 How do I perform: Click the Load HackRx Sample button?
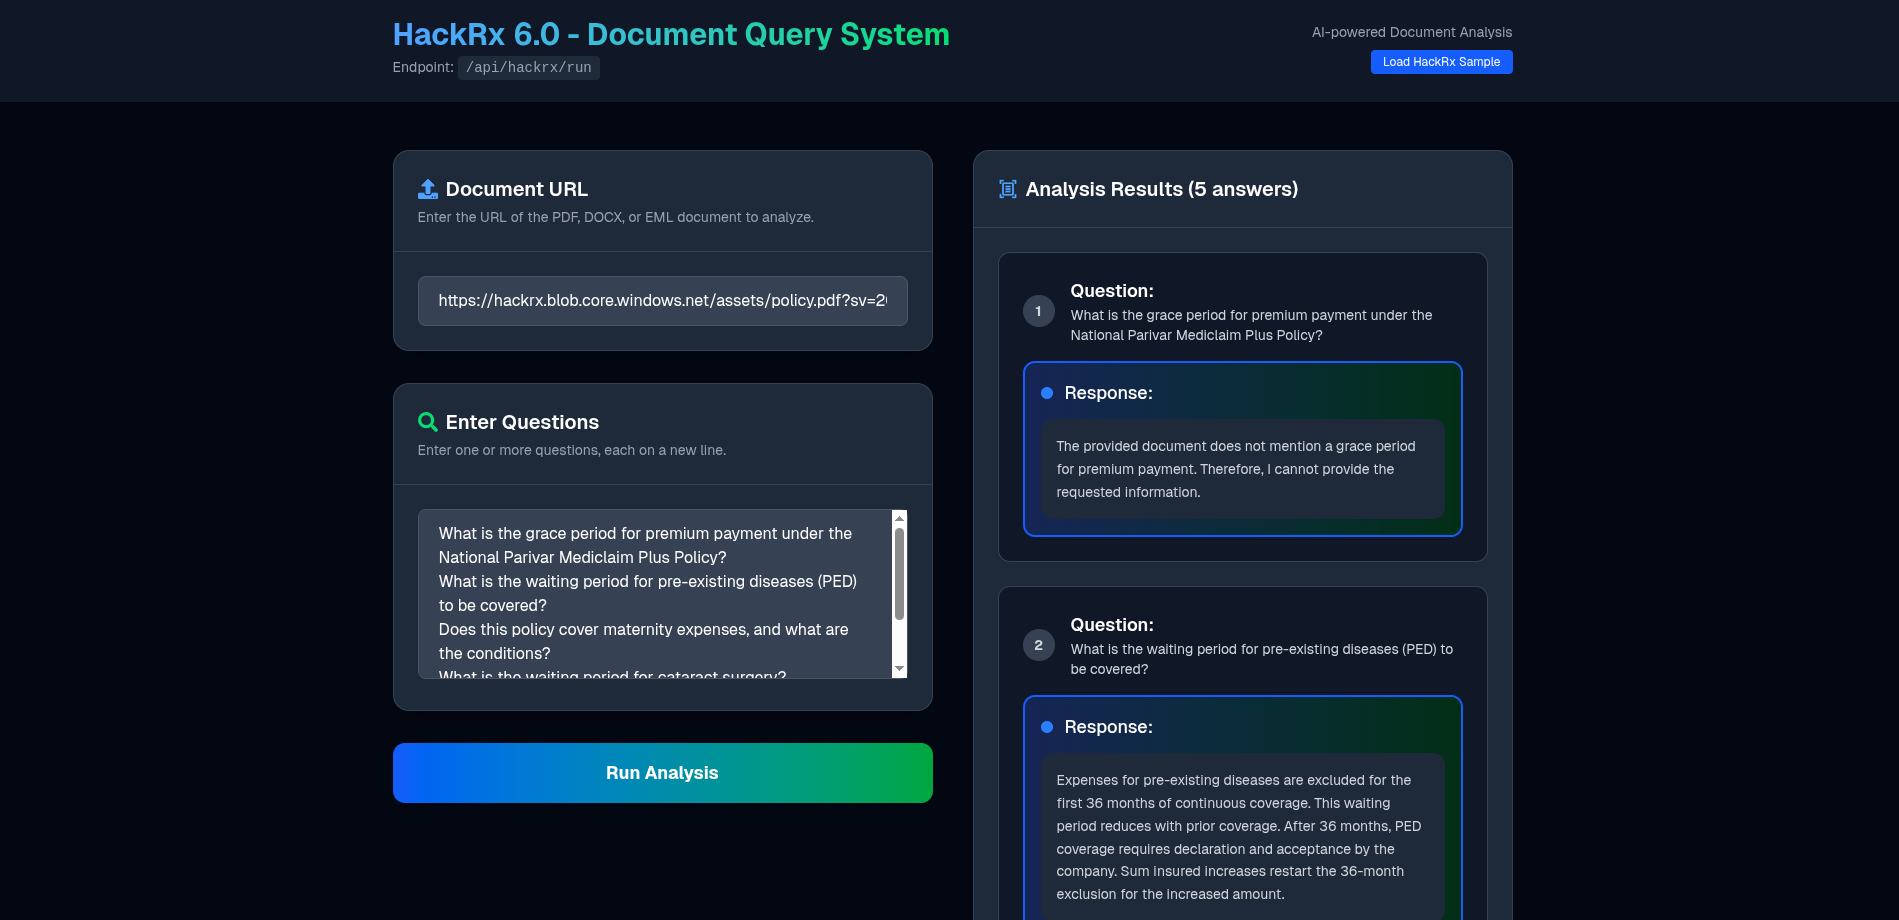point(1441,62)
